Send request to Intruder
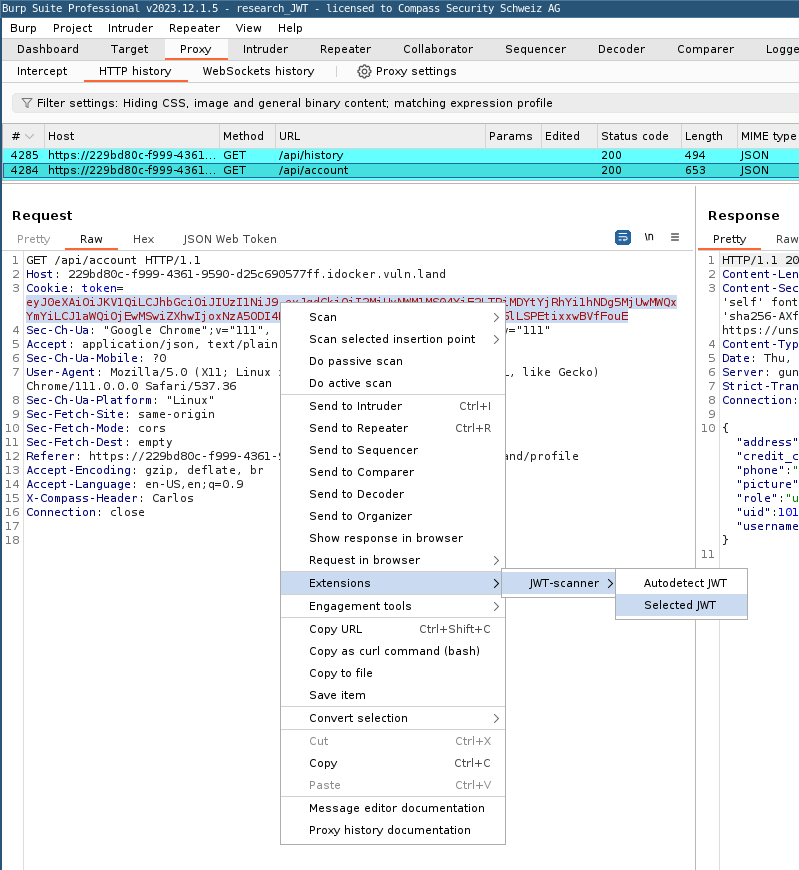 tap(355, 406)
